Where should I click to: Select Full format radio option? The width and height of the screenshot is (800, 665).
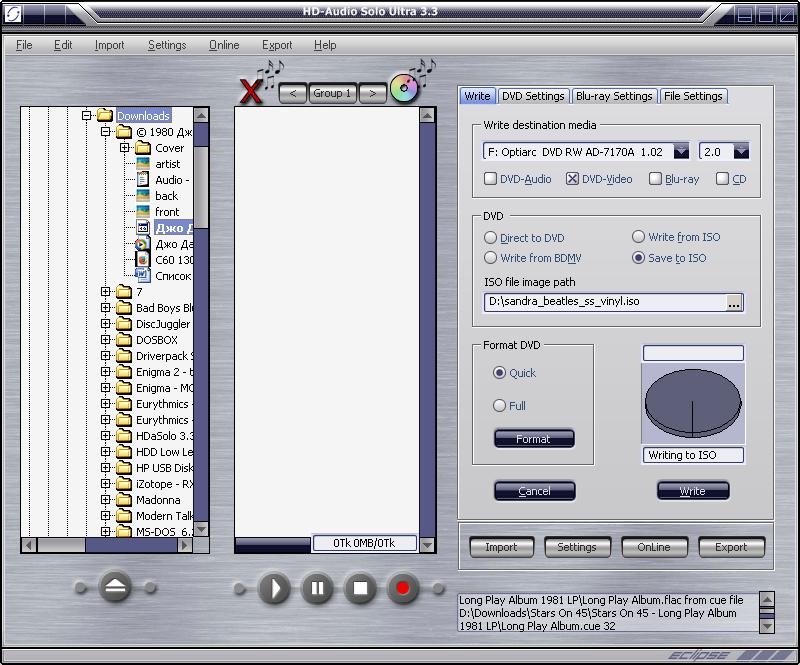[x=499, y=406]
